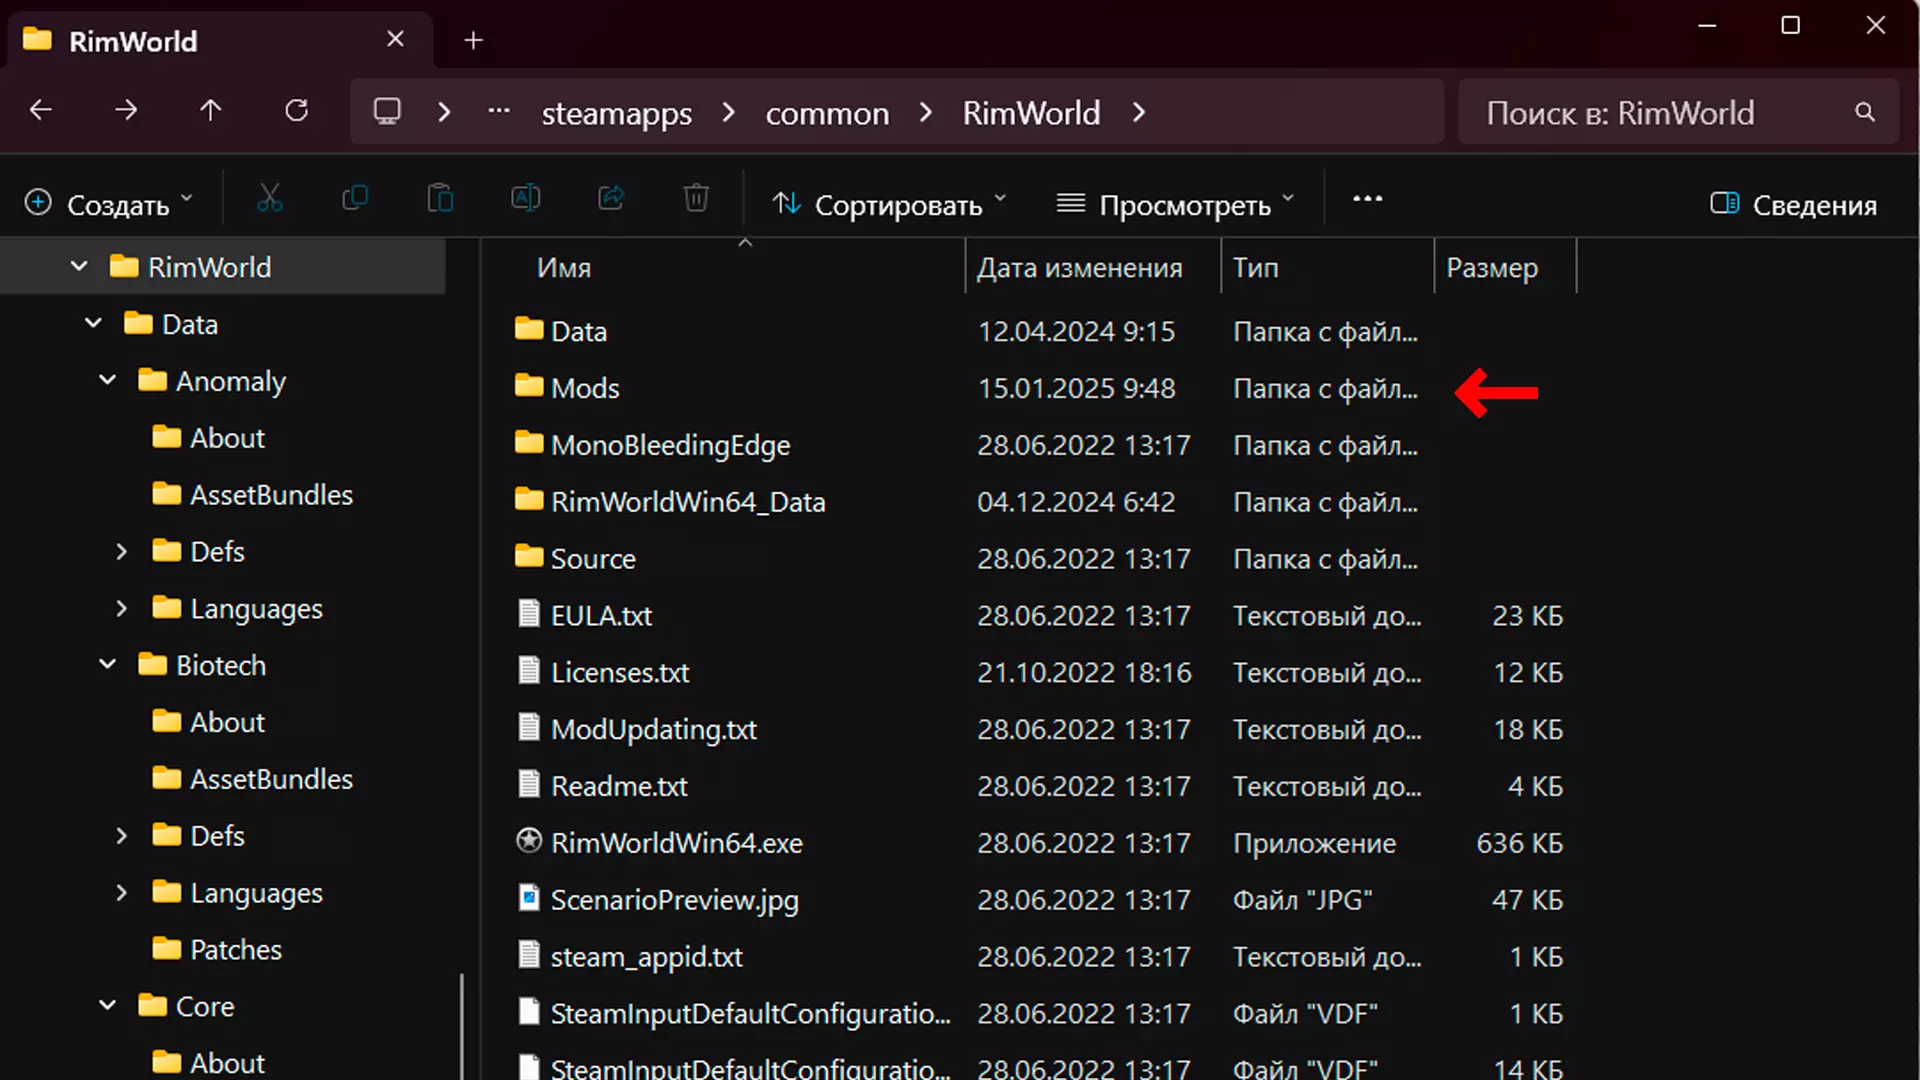
Task: Click the common breadcrumb segment
Action: click(827, 114)
